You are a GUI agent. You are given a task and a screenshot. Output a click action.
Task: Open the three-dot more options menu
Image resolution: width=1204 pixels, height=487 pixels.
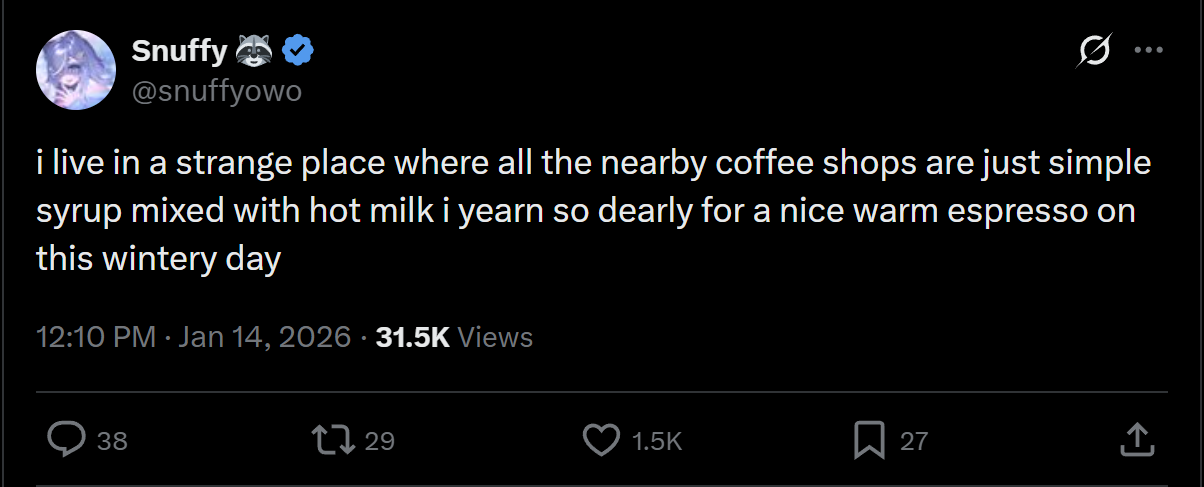1147,51
